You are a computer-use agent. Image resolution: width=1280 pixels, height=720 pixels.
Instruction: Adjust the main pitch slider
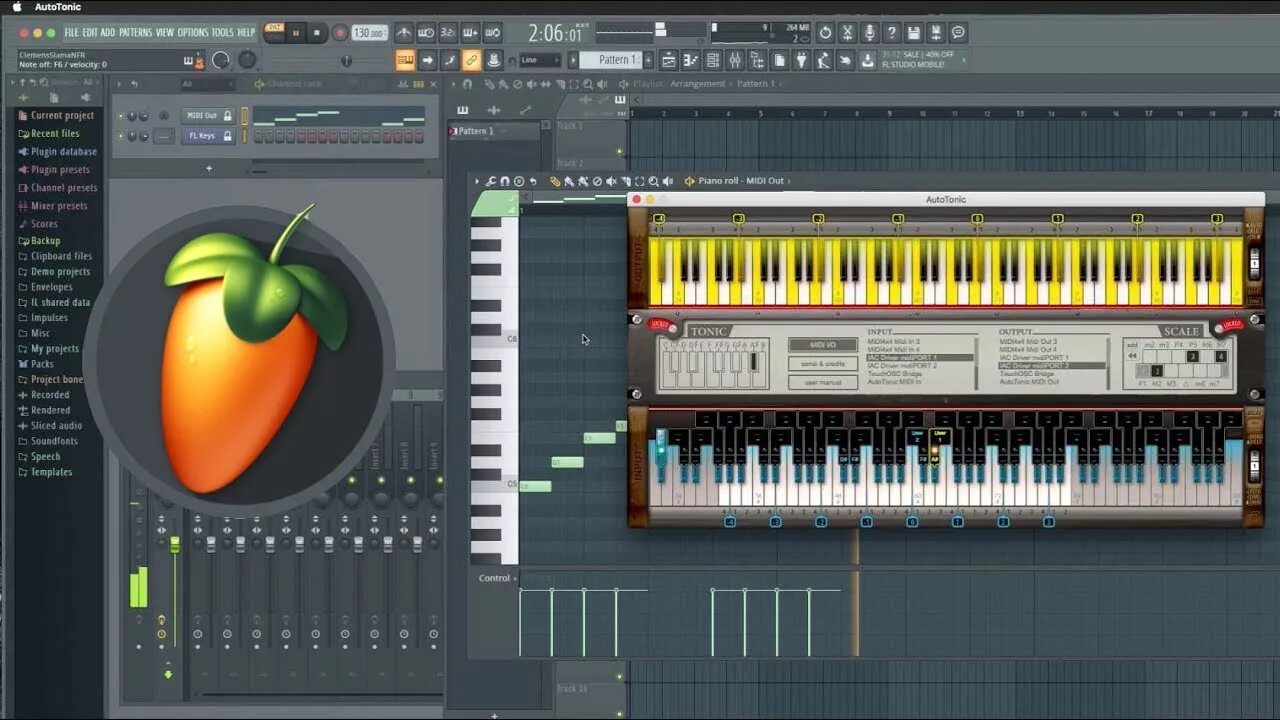click(346, 60)
